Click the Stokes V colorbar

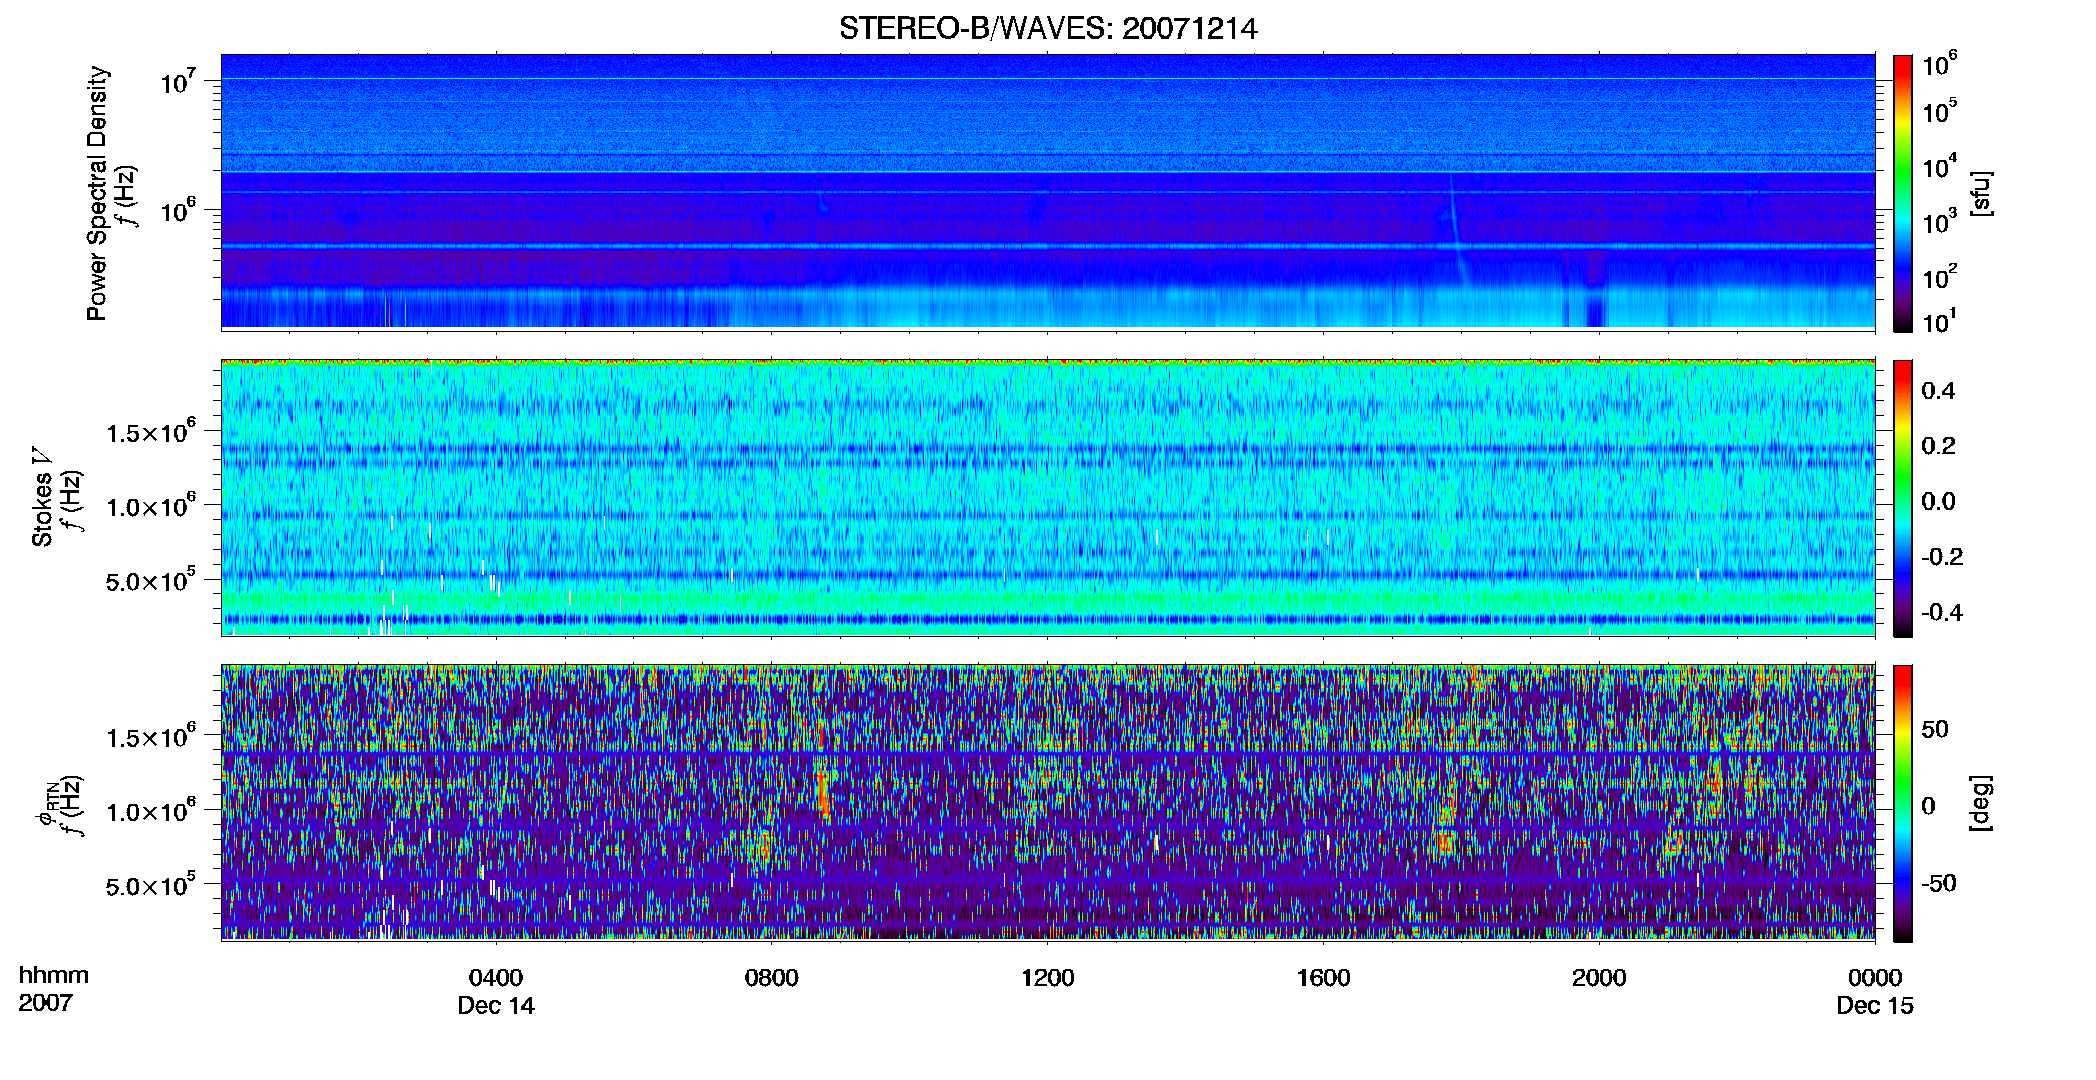pos(1903,498)
